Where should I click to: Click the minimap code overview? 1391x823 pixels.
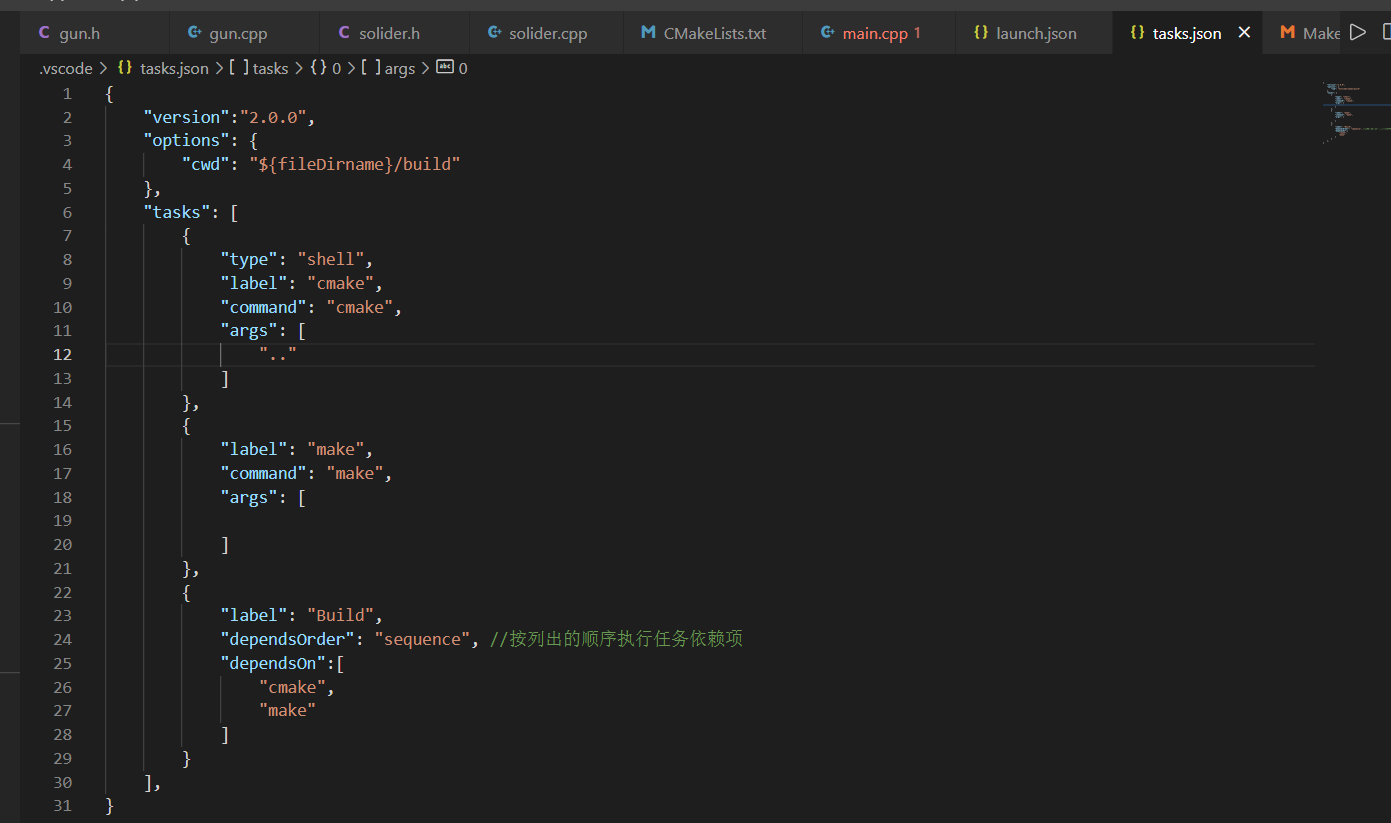coord(1355,115)
